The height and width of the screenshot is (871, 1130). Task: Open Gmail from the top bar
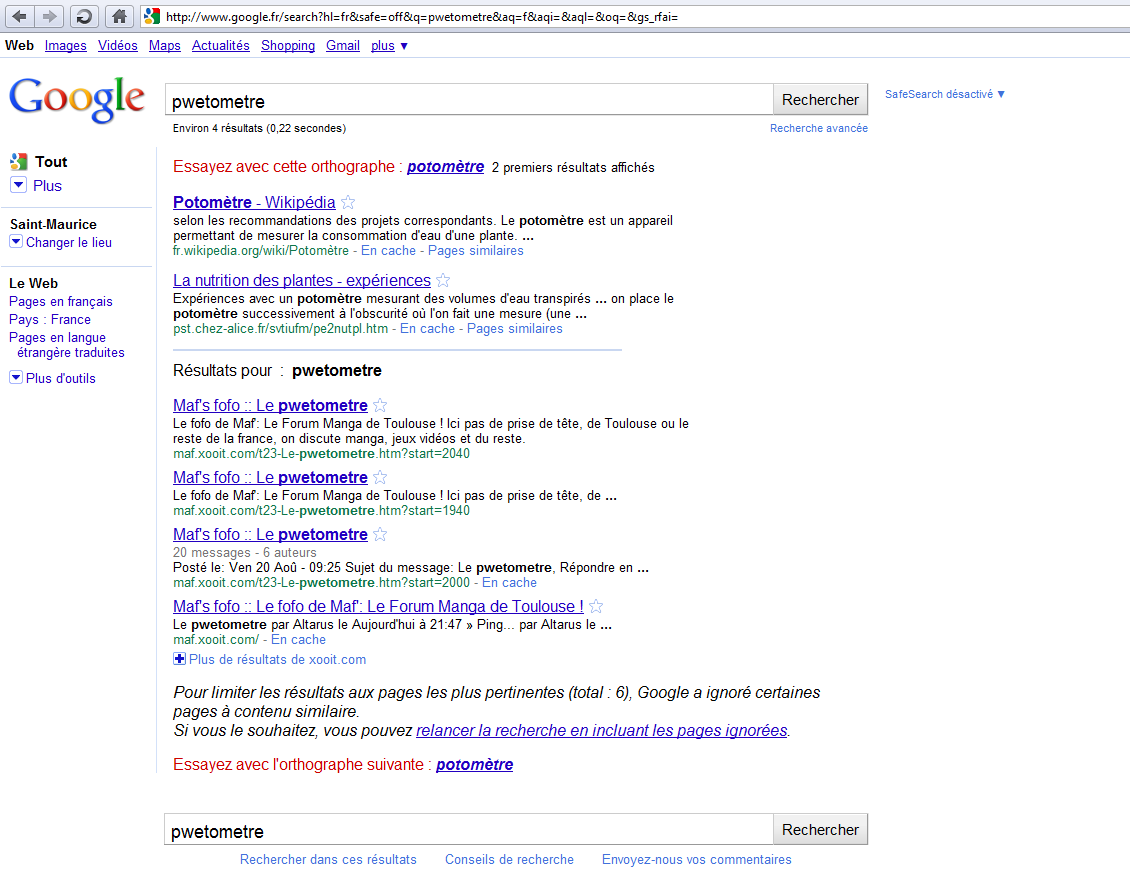(342, 45)
